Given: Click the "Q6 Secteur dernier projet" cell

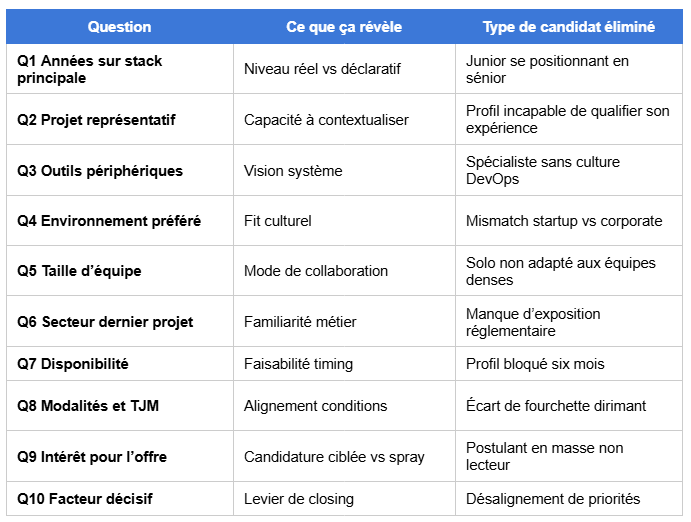Looking at the screenshot, I should pyautogui.click(x=119, y=322).
